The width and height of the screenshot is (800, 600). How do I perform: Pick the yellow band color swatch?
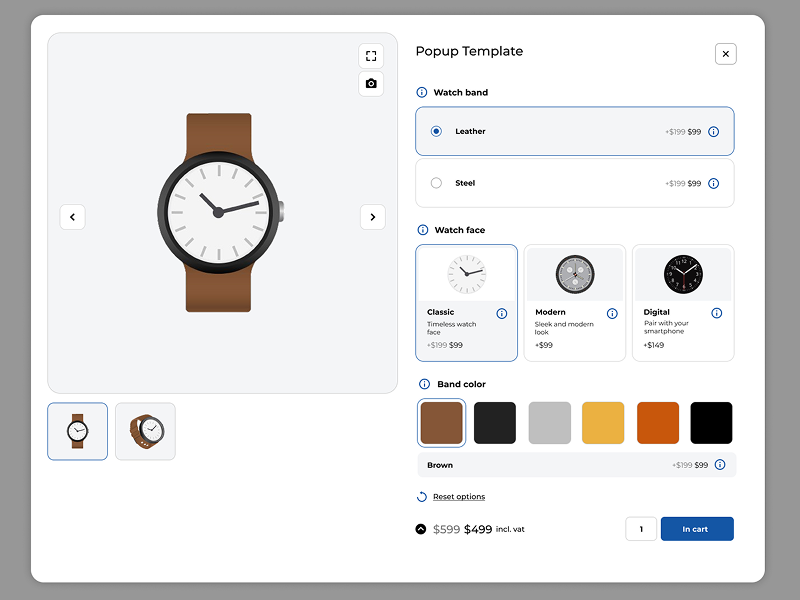(603, 423)
